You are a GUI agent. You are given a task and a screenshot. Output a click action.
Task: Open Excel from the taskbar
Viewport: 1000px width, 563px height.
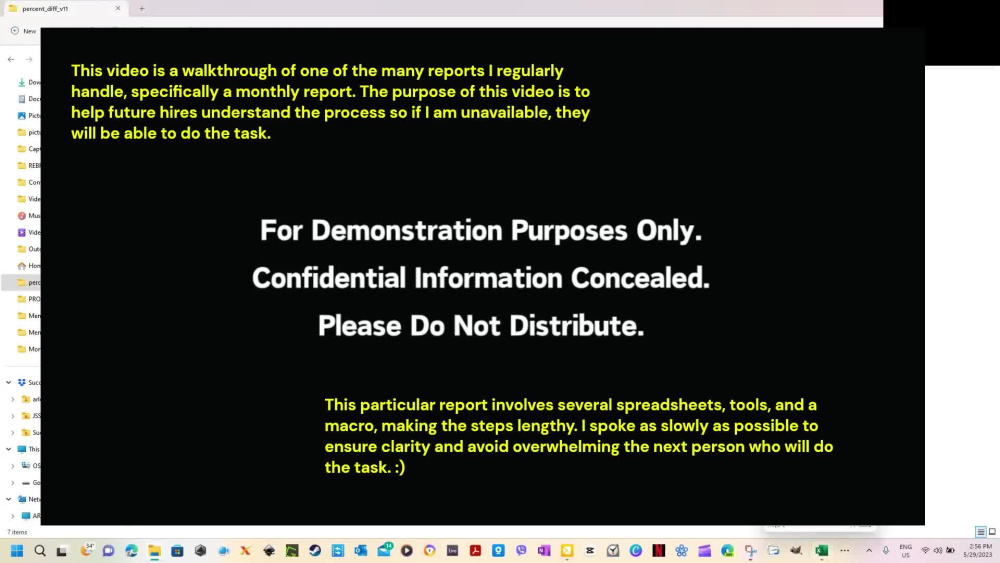point(821,551)
